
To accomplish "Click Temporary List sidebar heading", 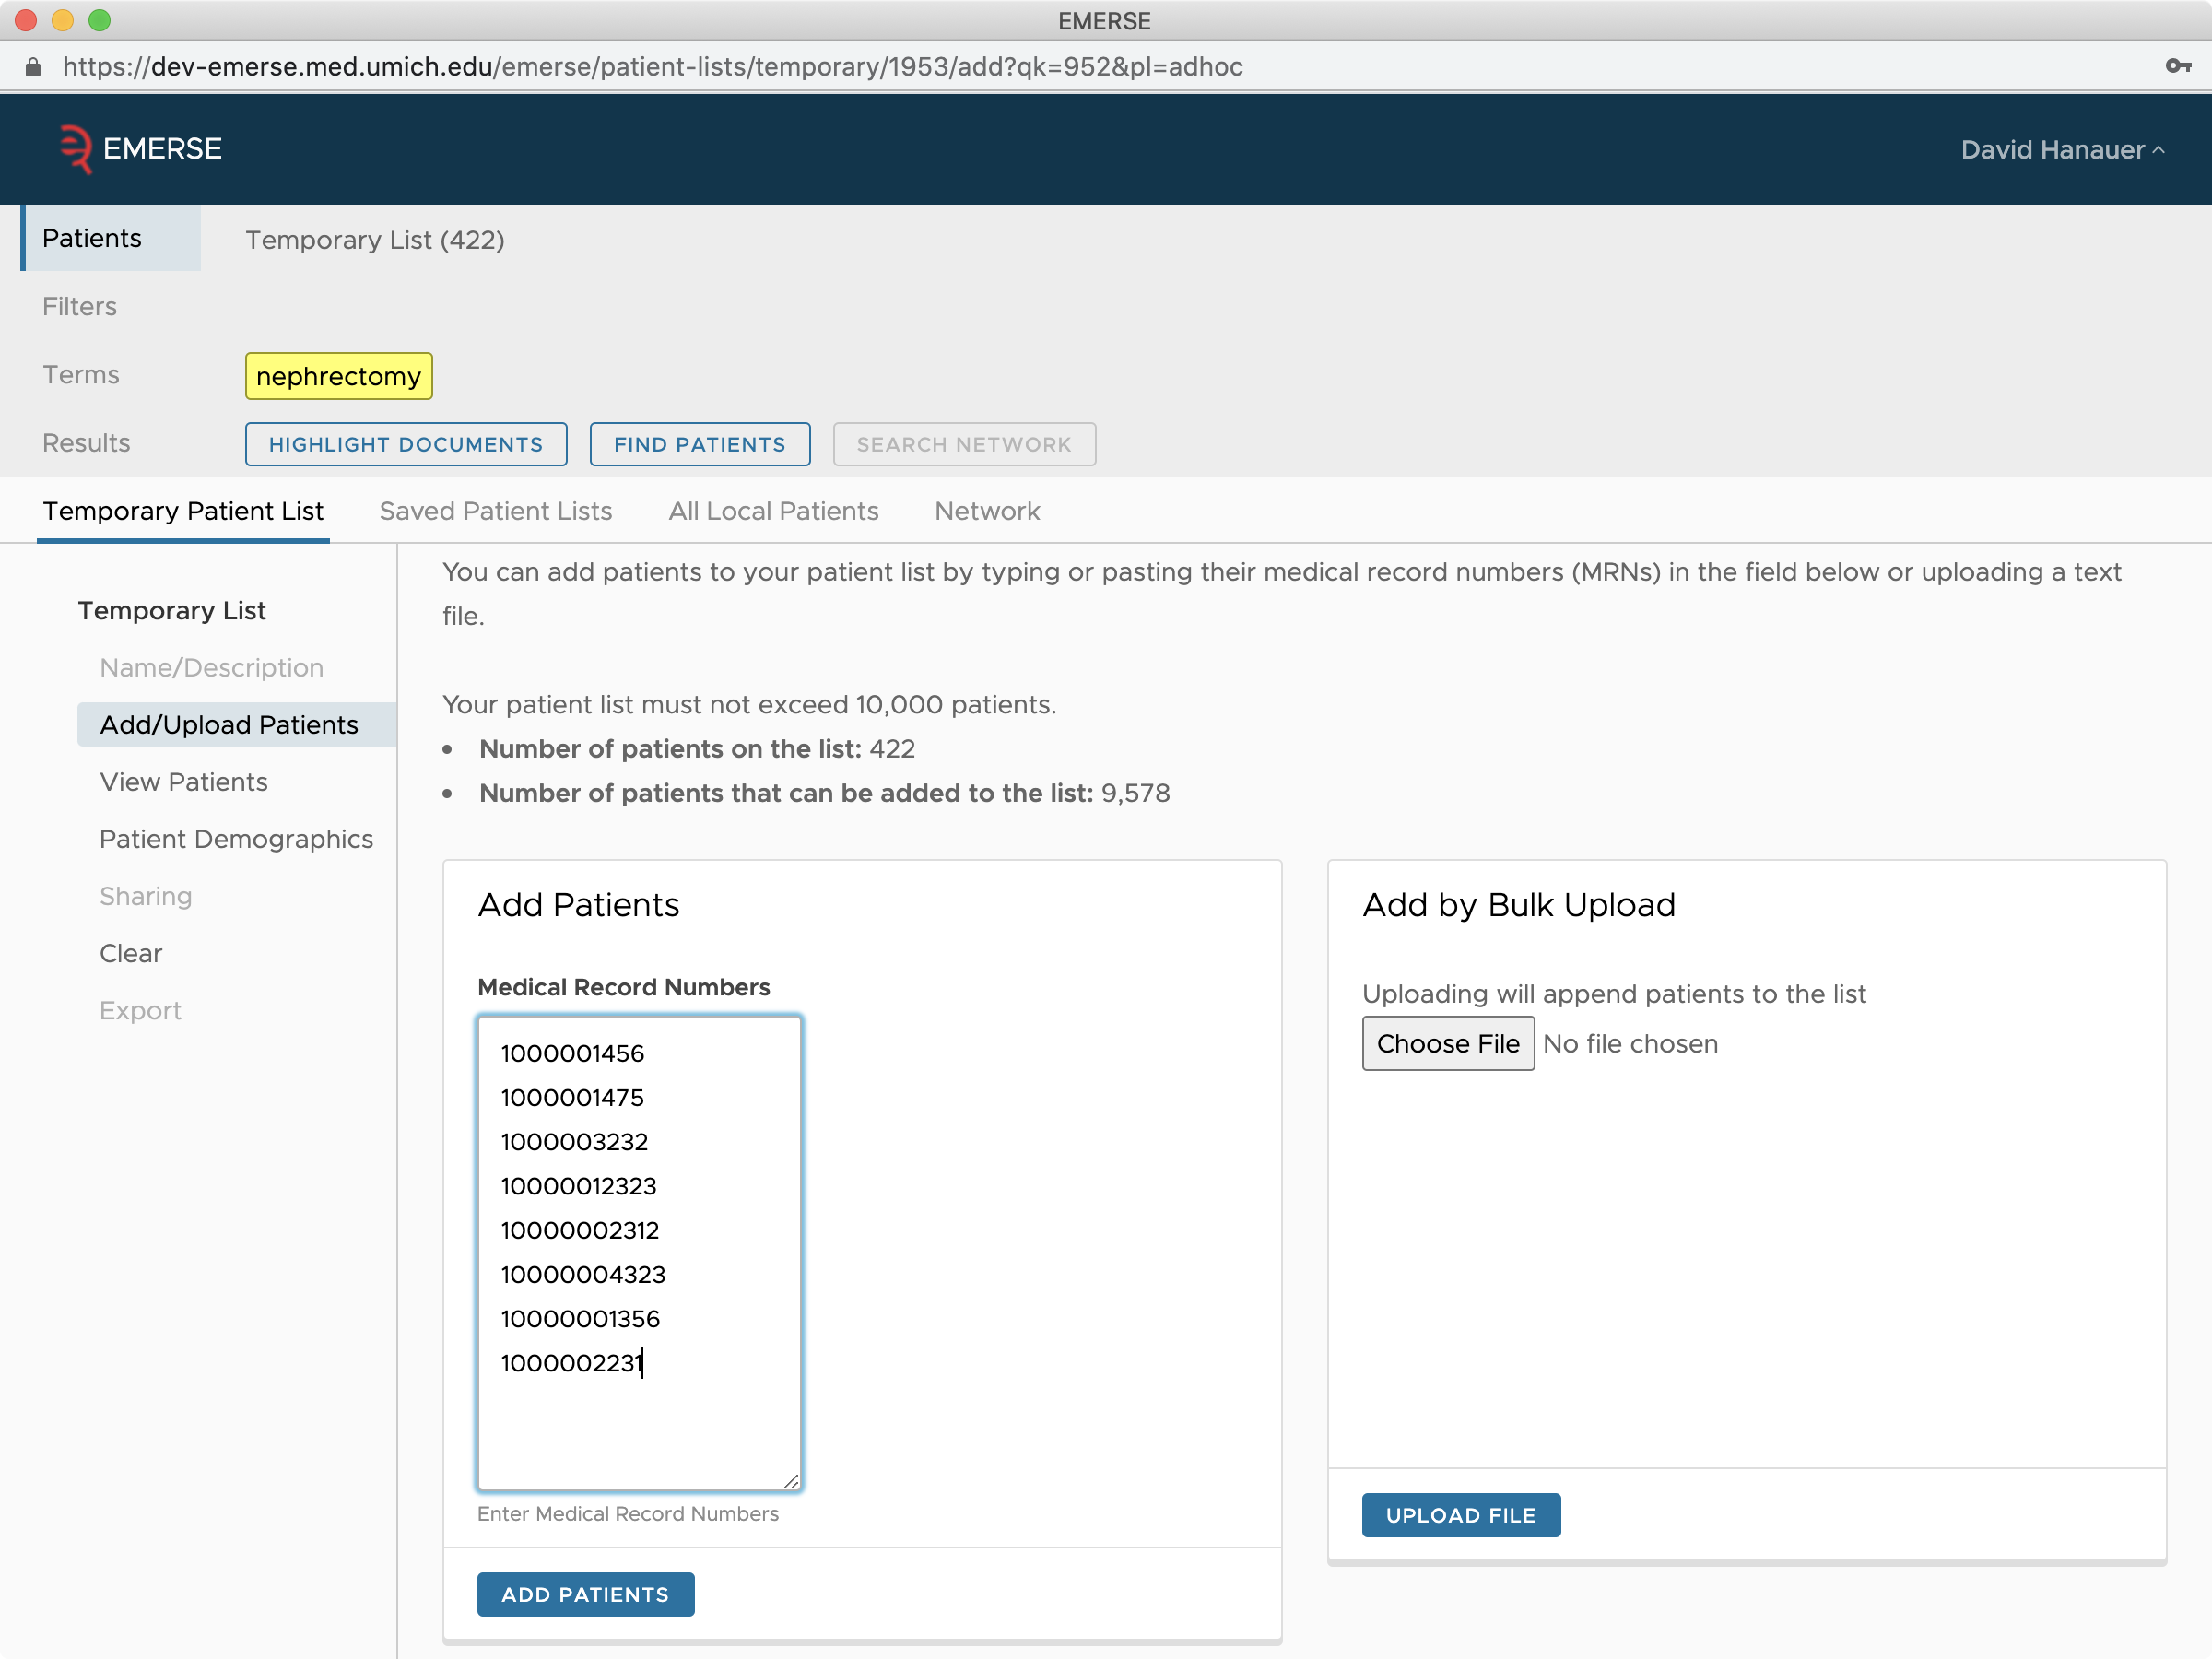I will pos(172,610).
